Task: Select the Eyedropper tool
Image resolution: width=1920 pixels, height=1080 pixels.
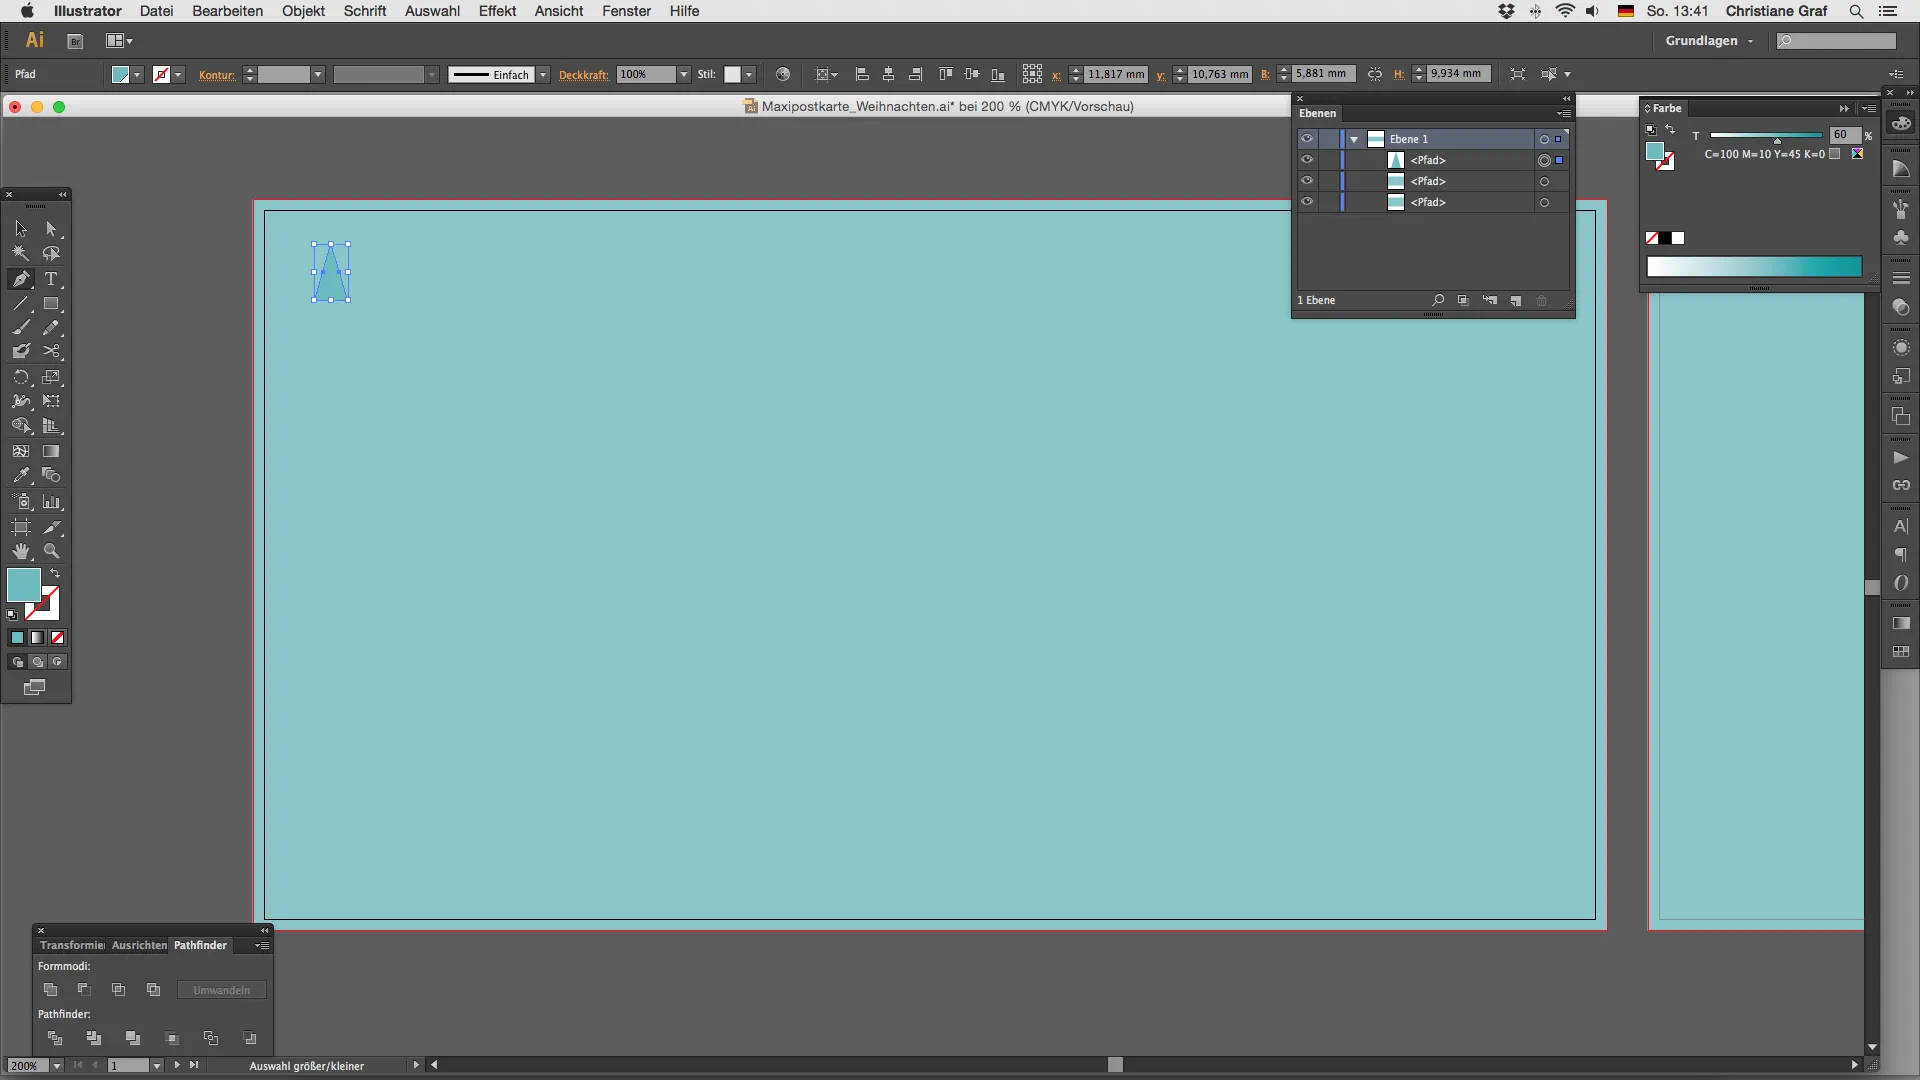Action: tap(21, 476)
